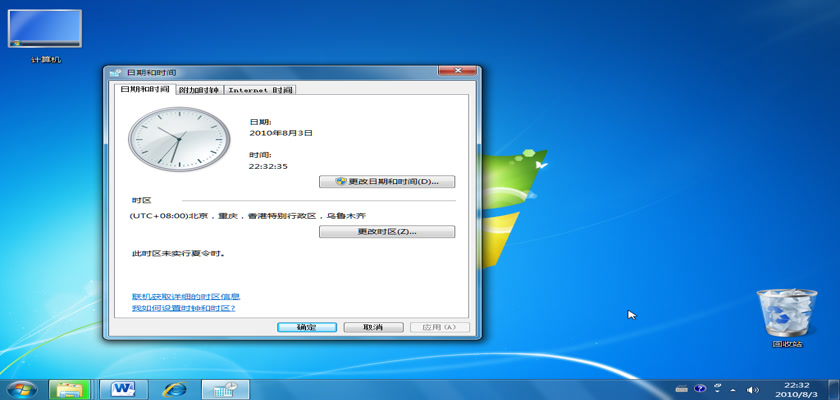The width and height of the screenshot is (840, 400).
Task: Open the volume speaker tray icon
Action: 752,388
